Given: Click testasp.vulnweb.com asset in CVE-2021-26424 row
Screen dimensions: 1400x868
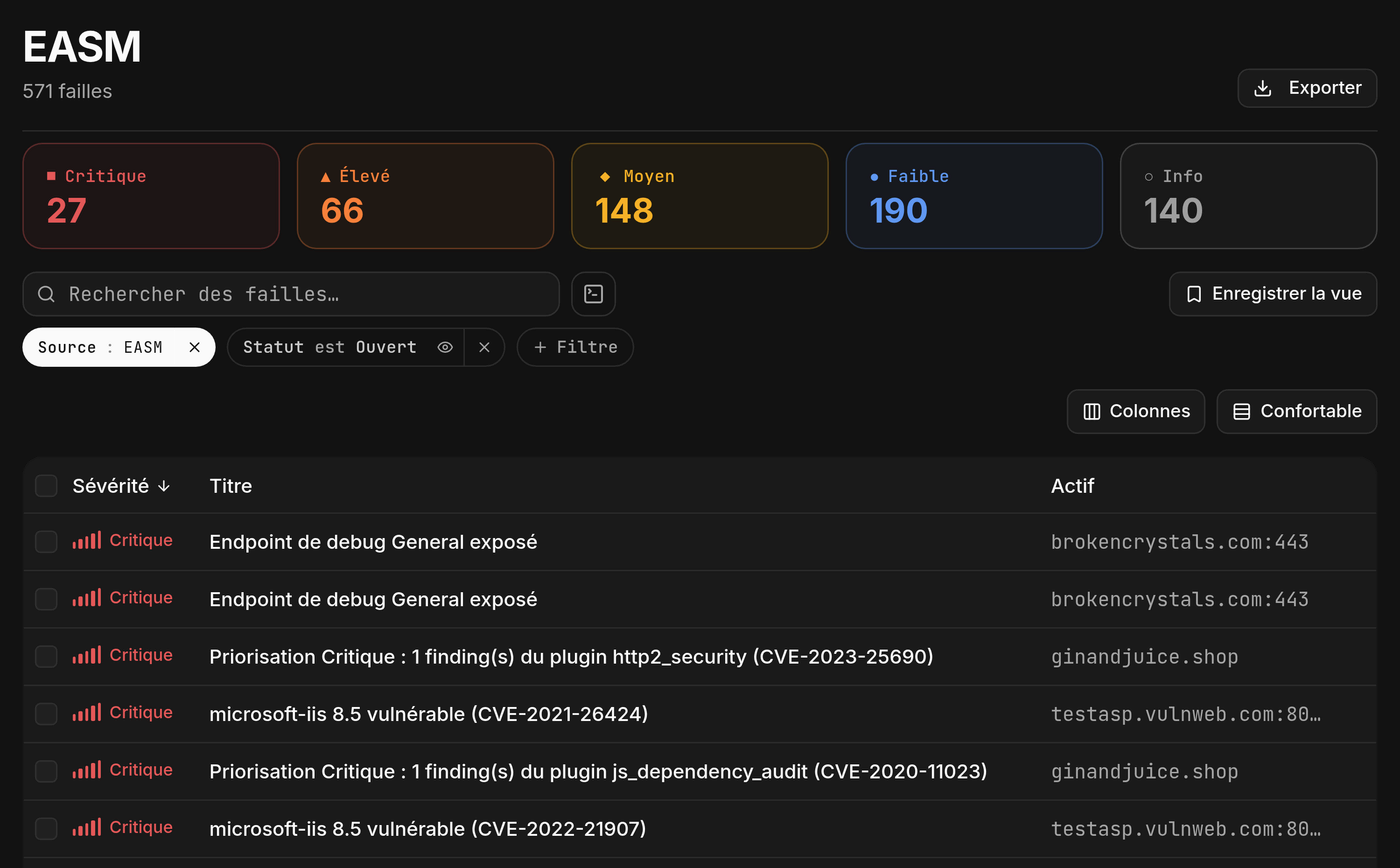Looking at the screenshot, I should pyautogui.click(x=1186, y=714).
